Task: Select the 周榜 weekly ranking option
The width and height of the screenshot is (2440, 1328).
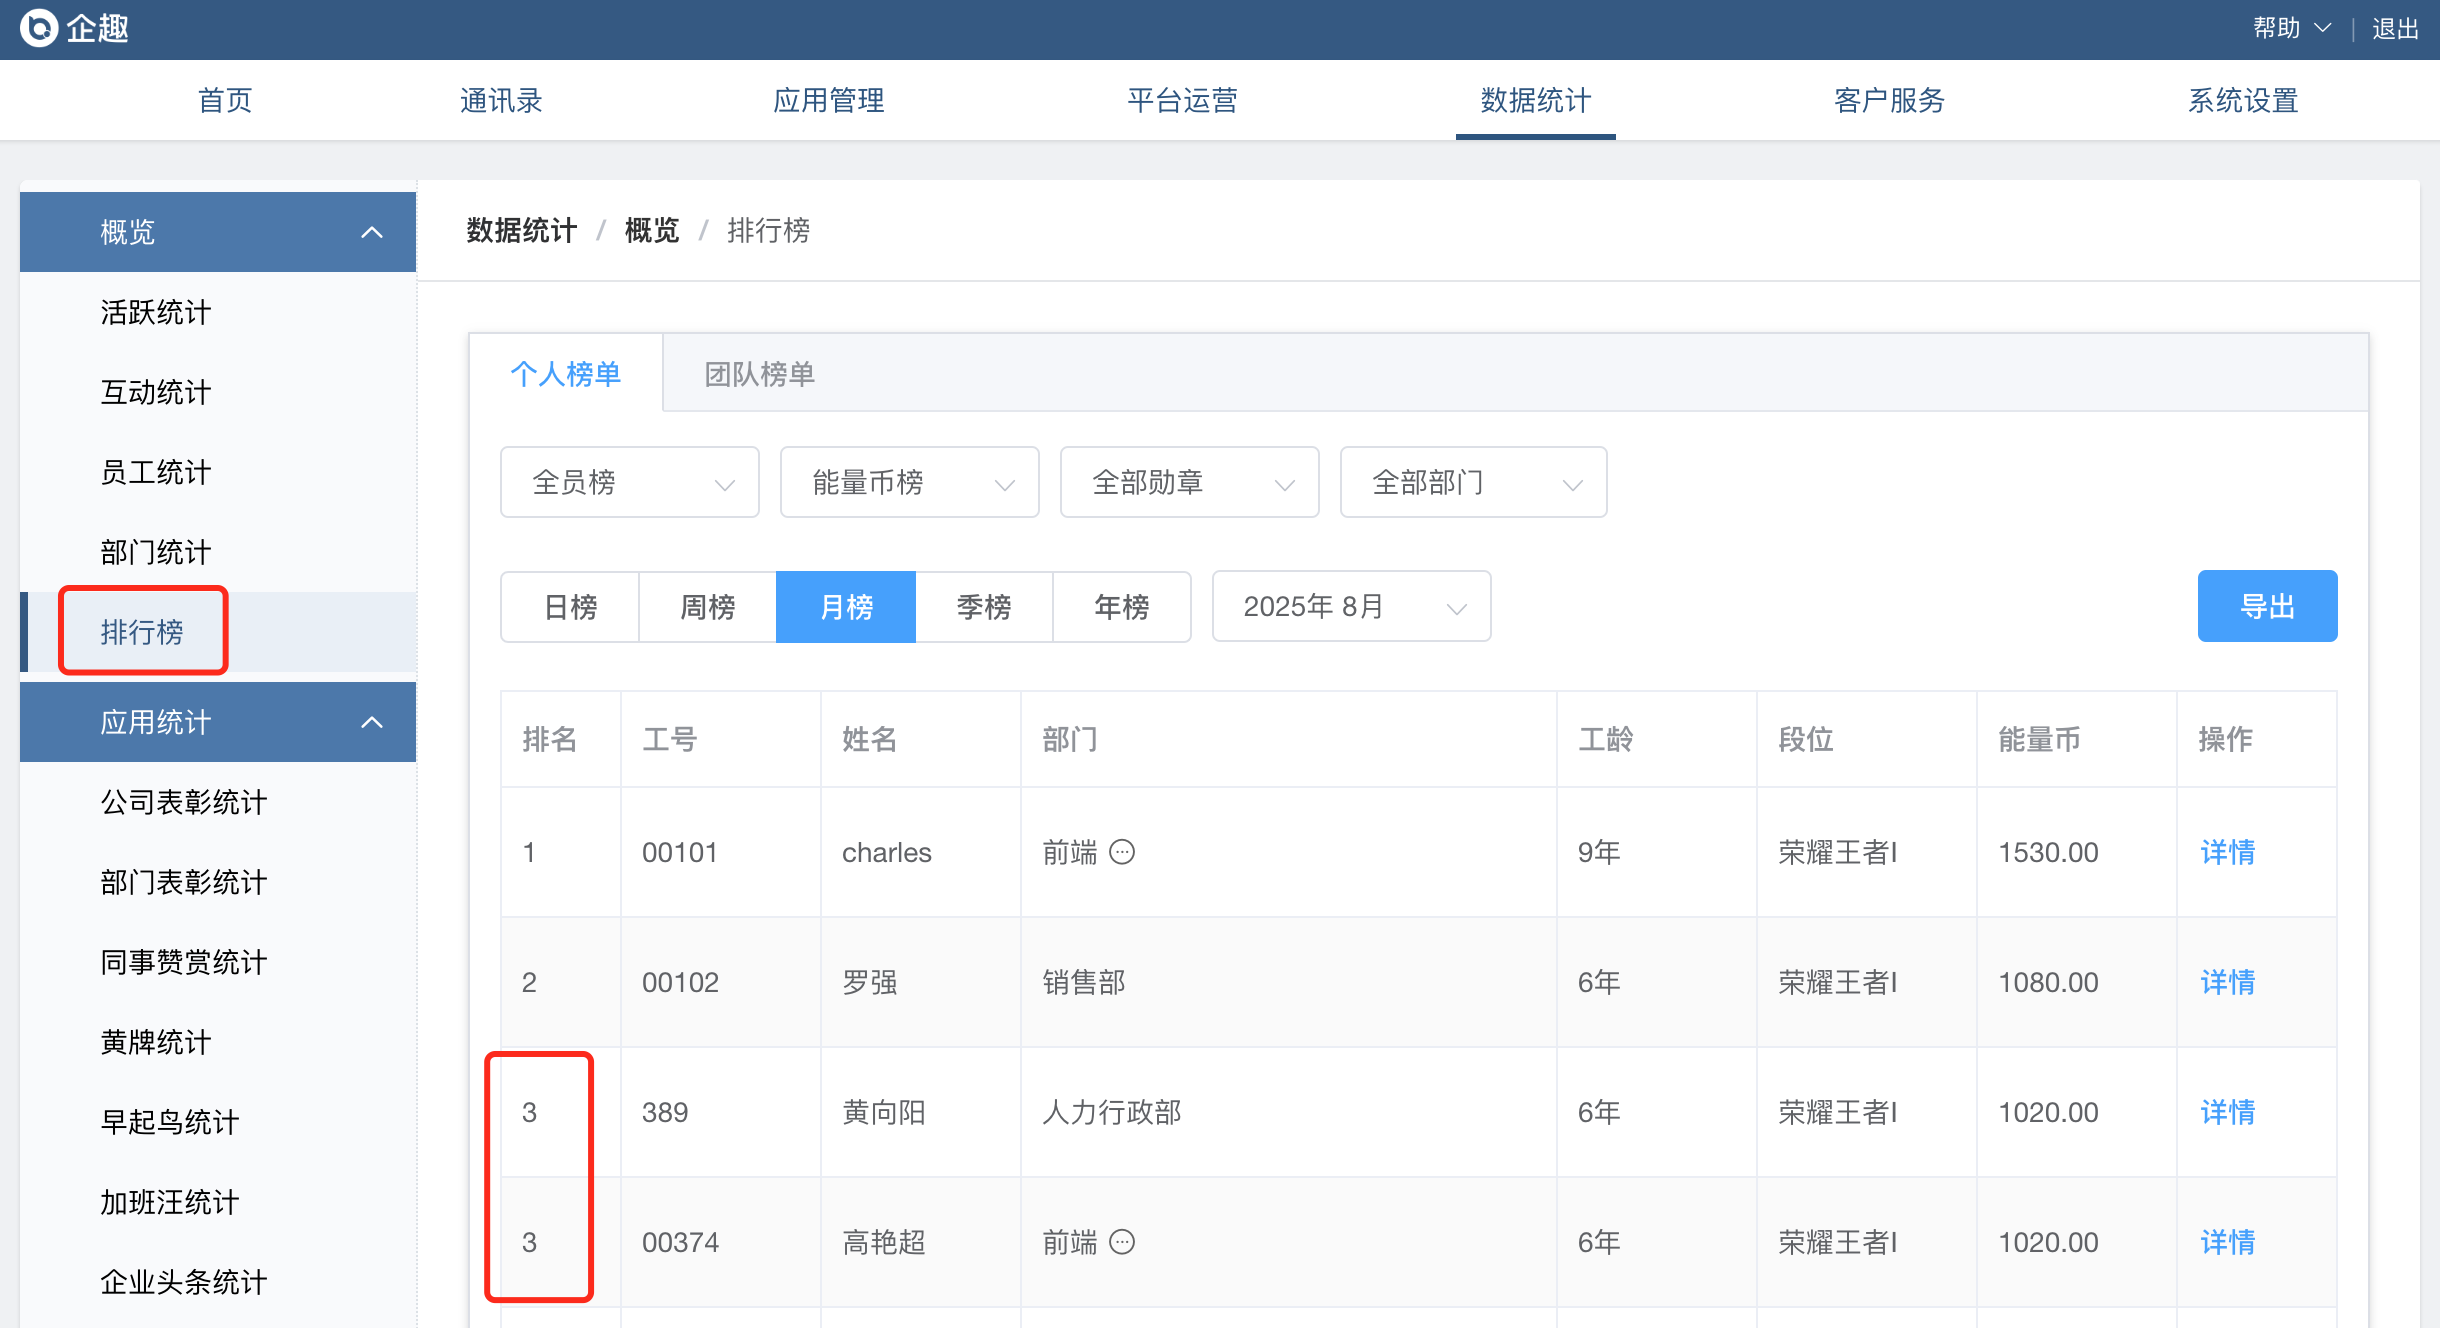Action: [x=707, y=607]
